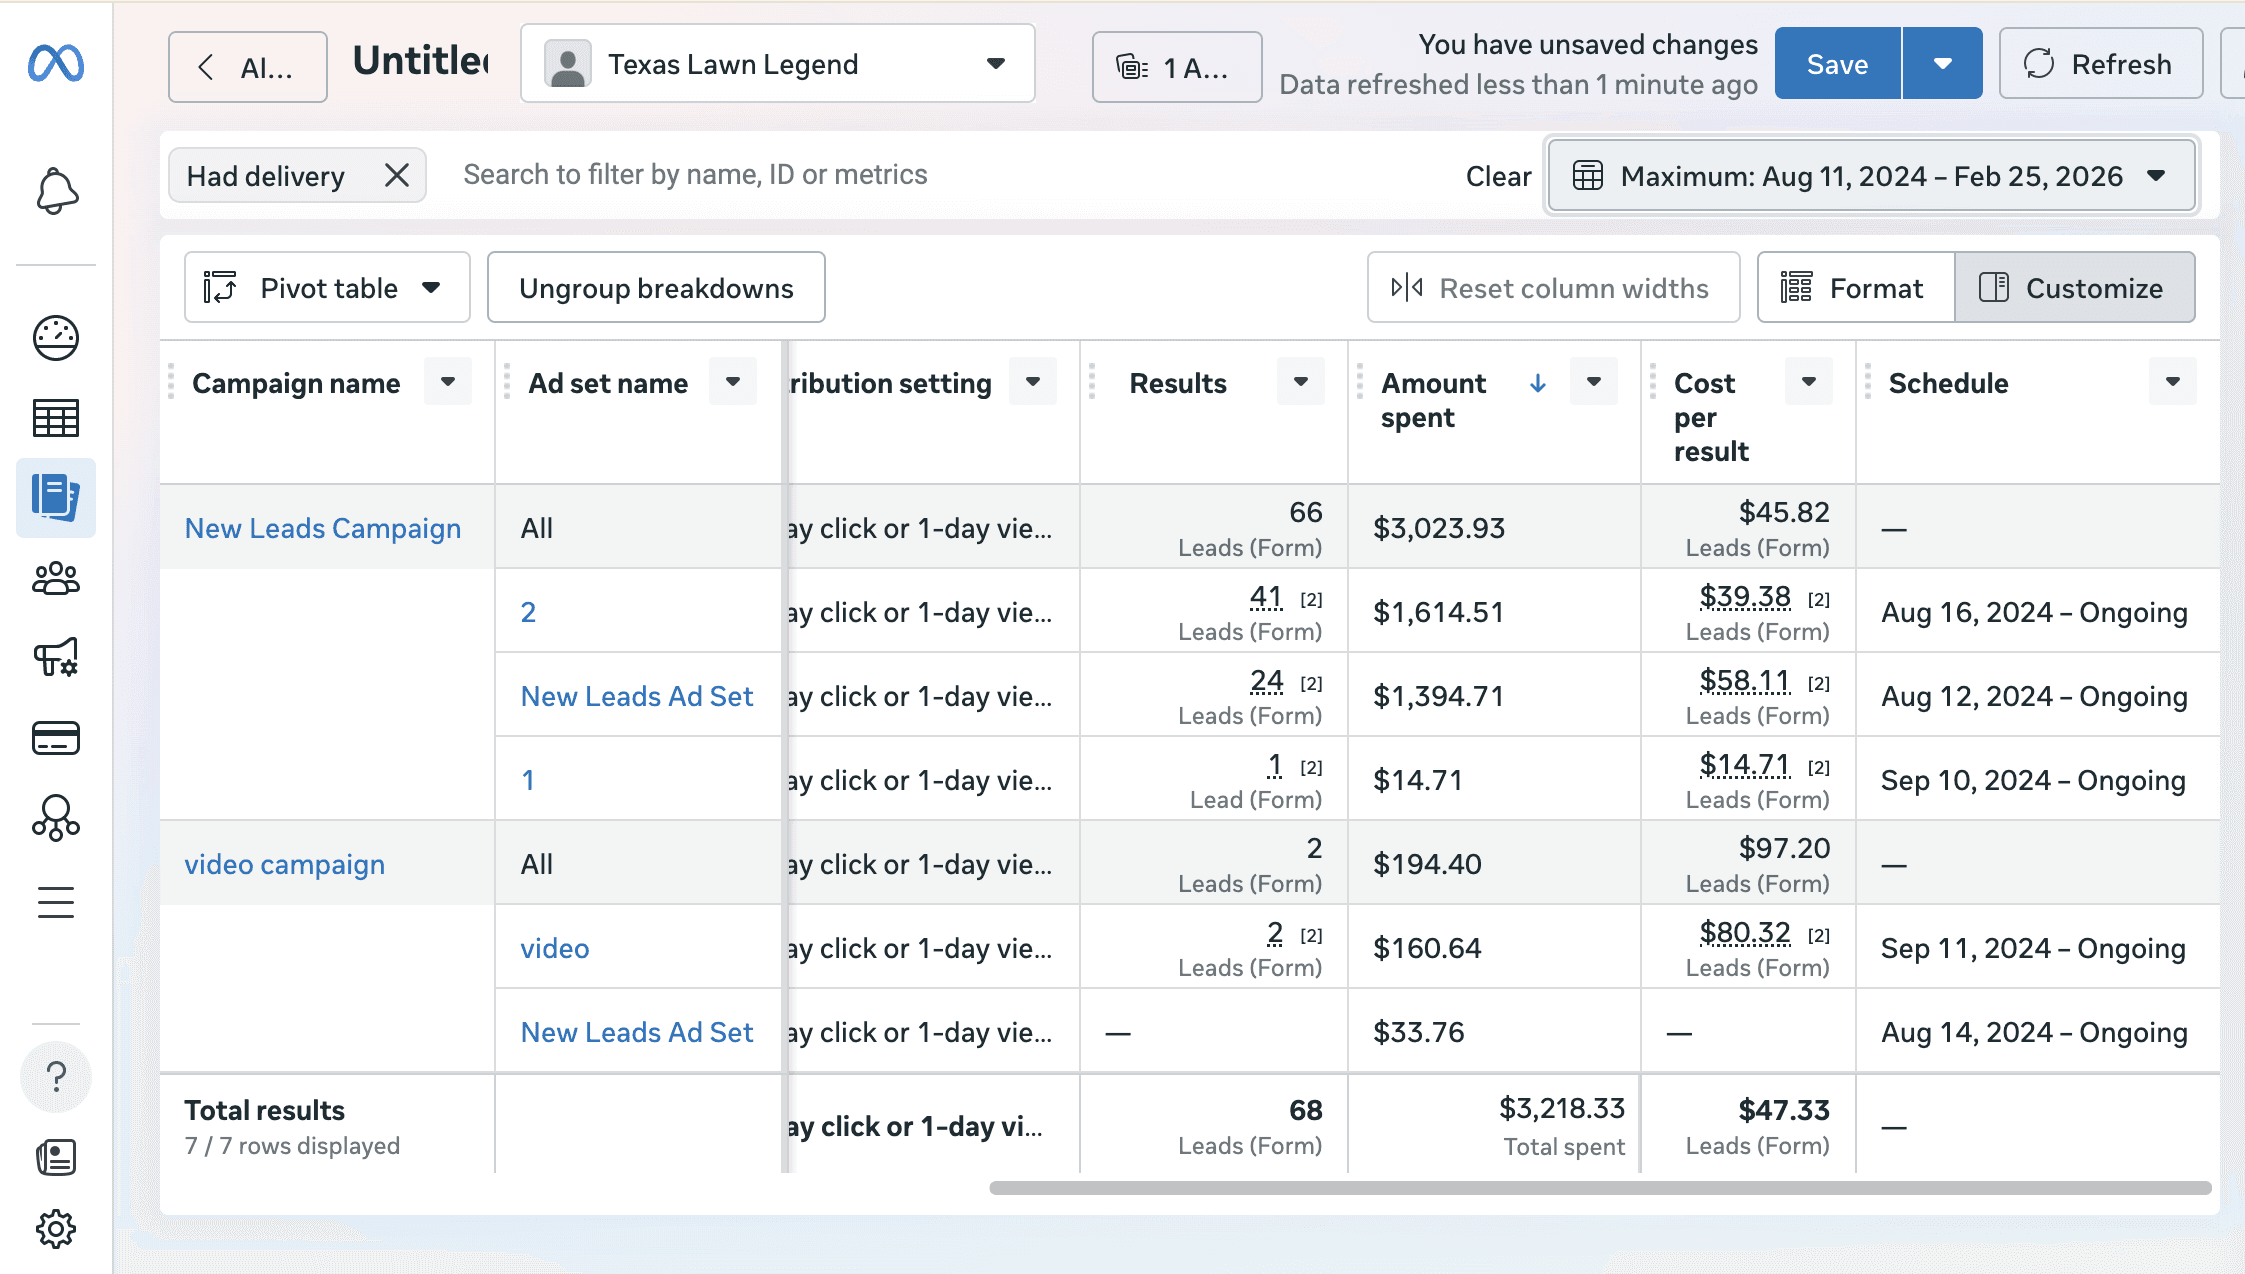2245x1274 pixels.
Task: Open Ads Manager table grid icon
Action: point(56,418)
